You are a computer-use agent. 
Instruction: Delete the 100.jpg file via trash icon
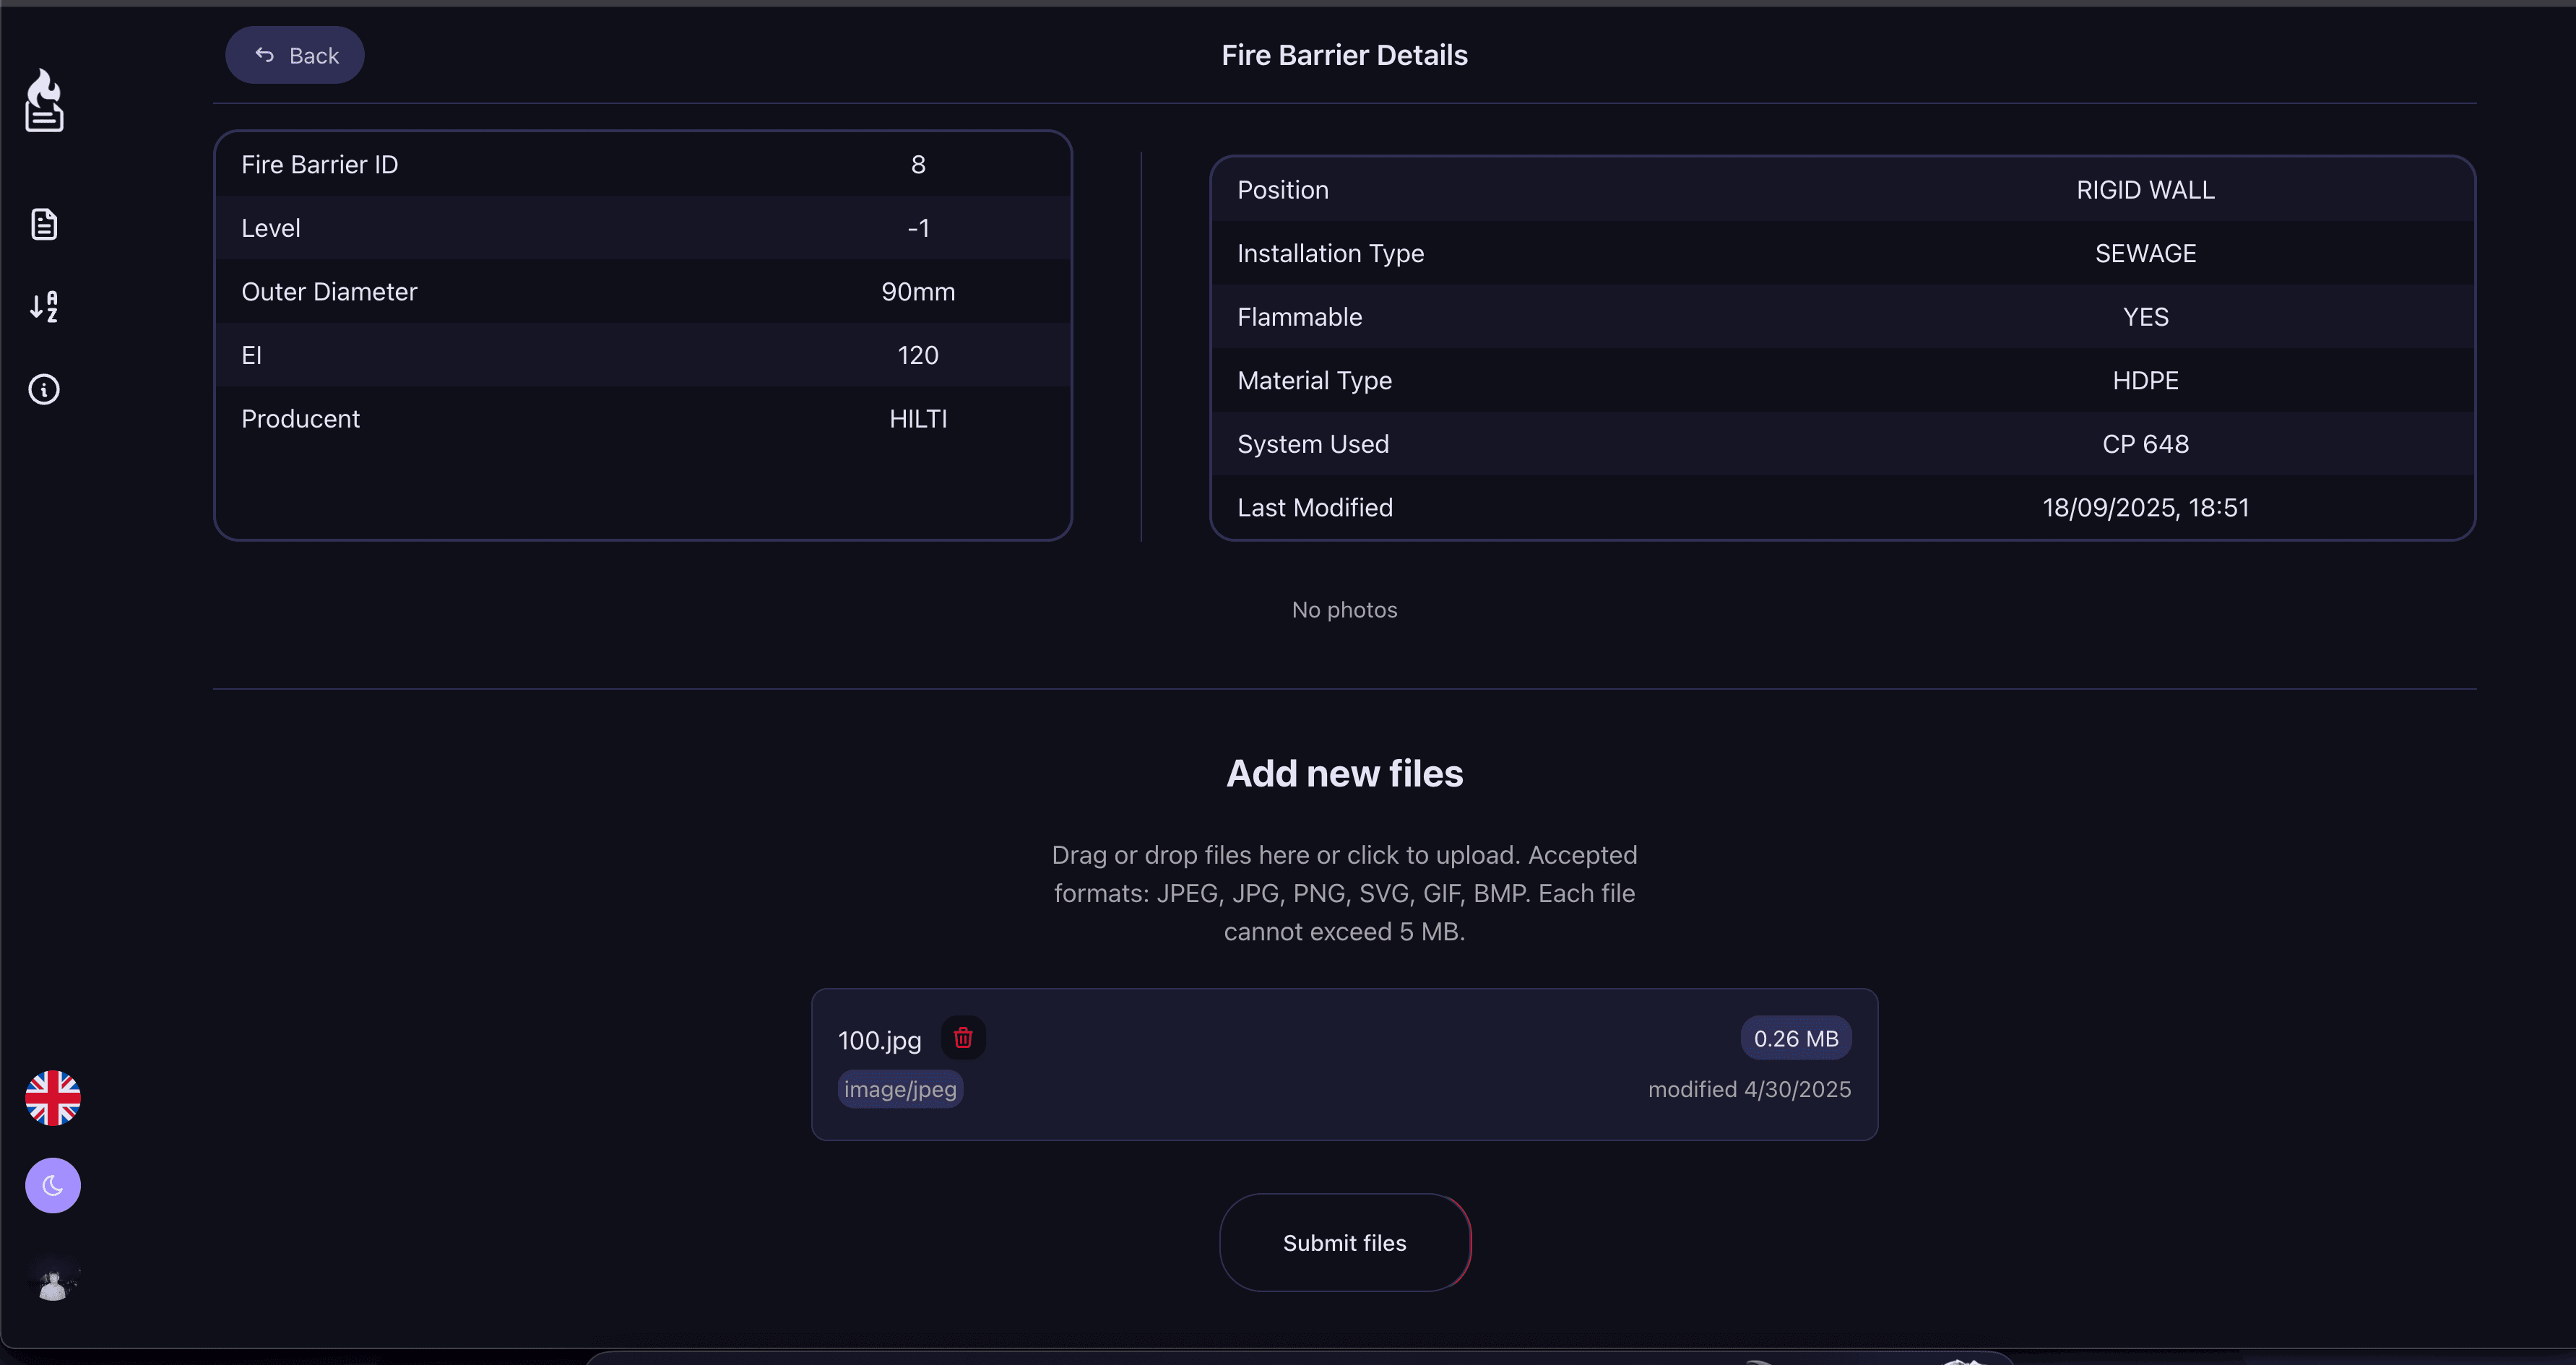962,1038
